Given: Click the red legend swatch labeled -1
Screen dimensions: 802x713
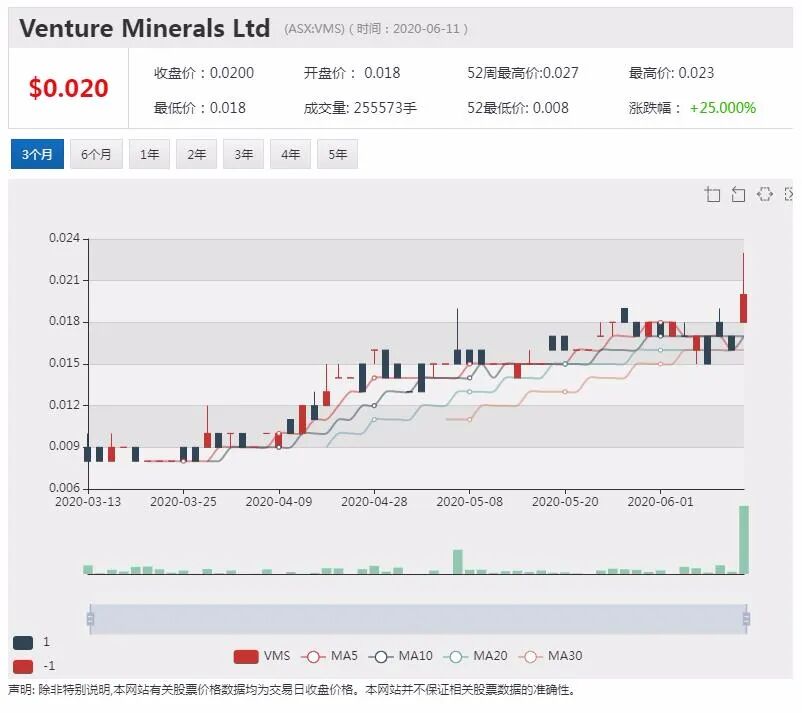Looking at the screenshot, I should tap(23, 666).
